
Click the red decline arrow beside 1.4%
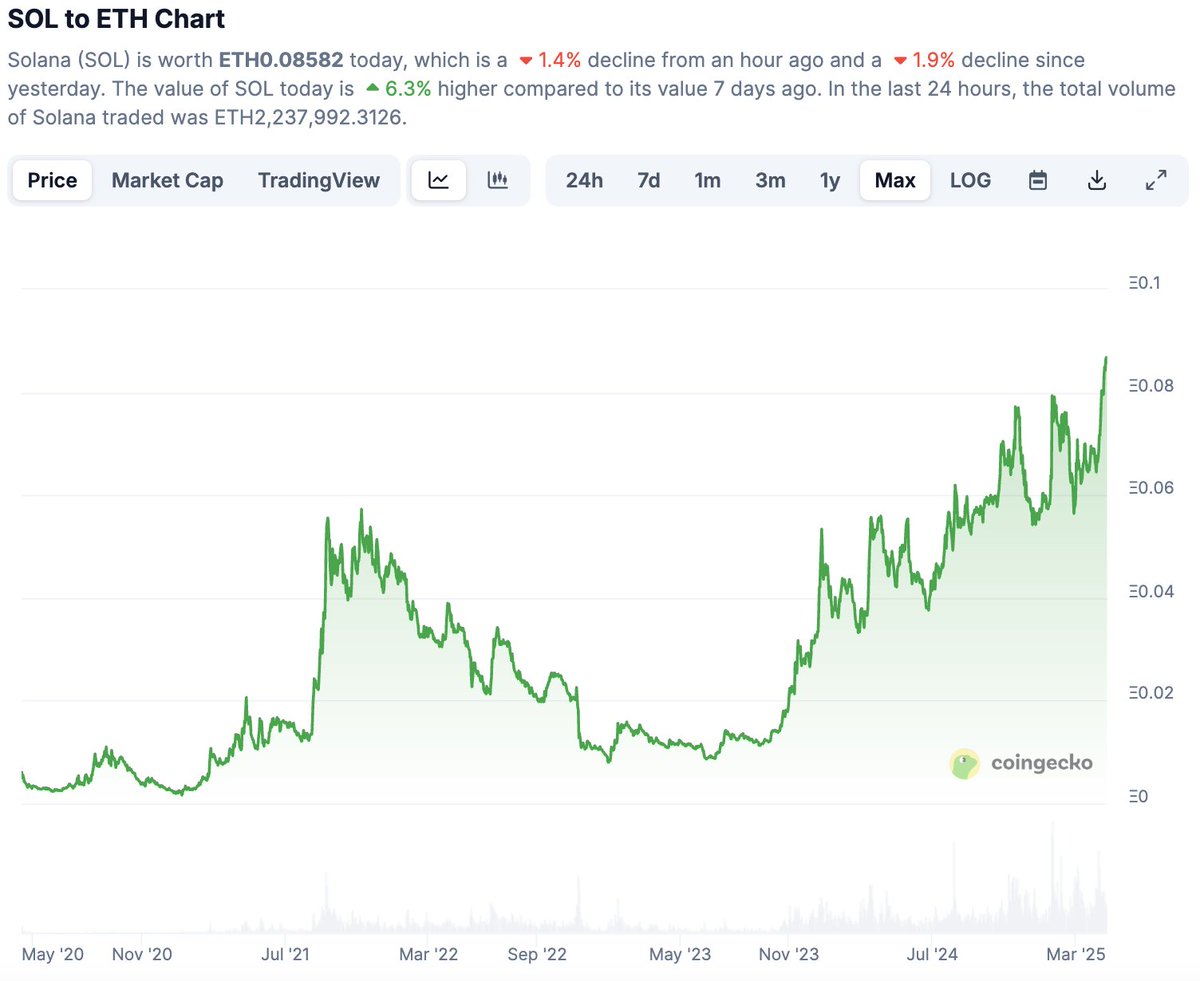click(526, 60)
